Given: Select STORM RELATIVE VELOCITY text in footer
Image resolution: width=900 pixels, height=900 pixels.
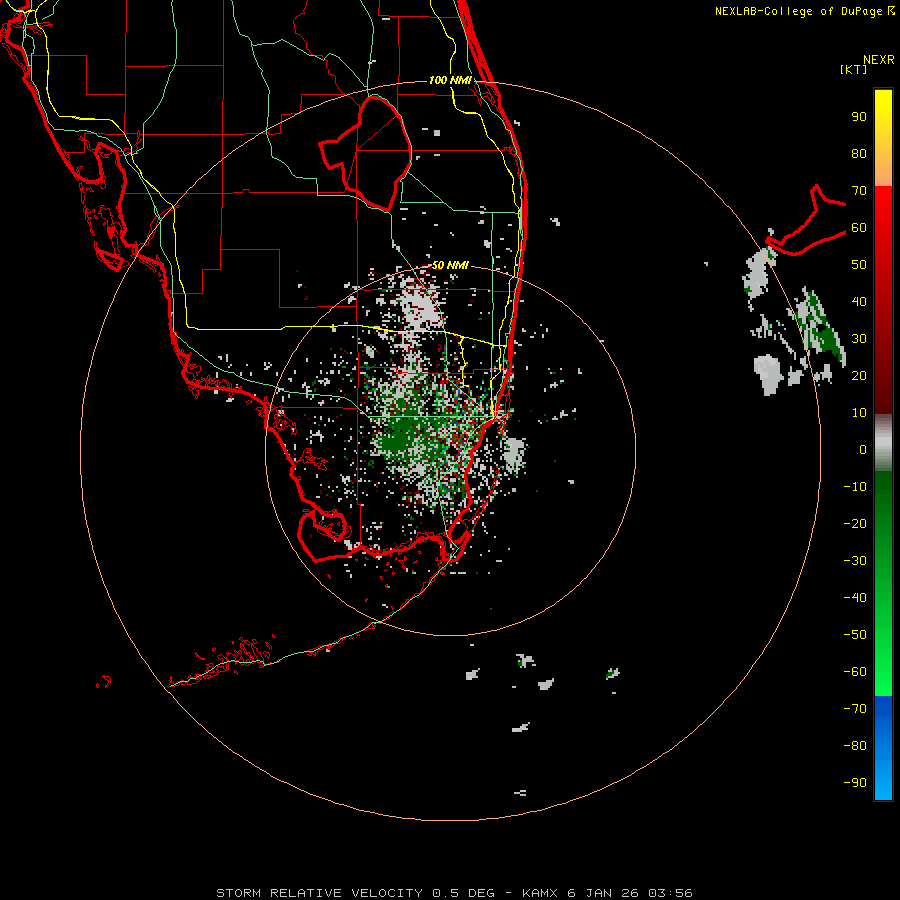Looking at the screenshot, I should coord(319,893).
